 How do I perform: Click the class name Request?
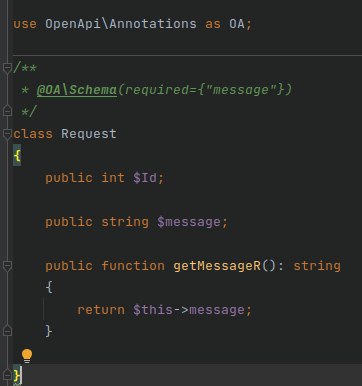(89, 134)
